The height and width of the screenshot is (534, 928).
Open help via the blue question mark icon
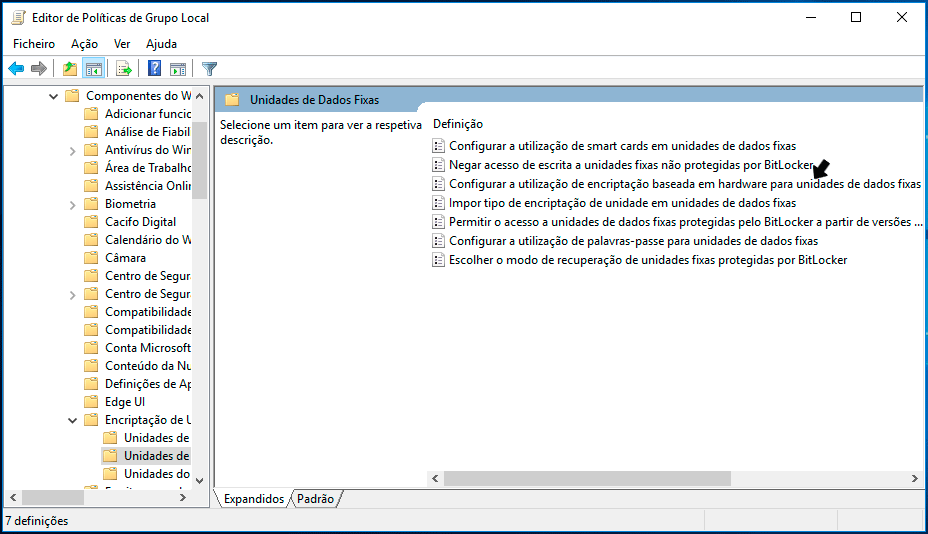(154, 69)
